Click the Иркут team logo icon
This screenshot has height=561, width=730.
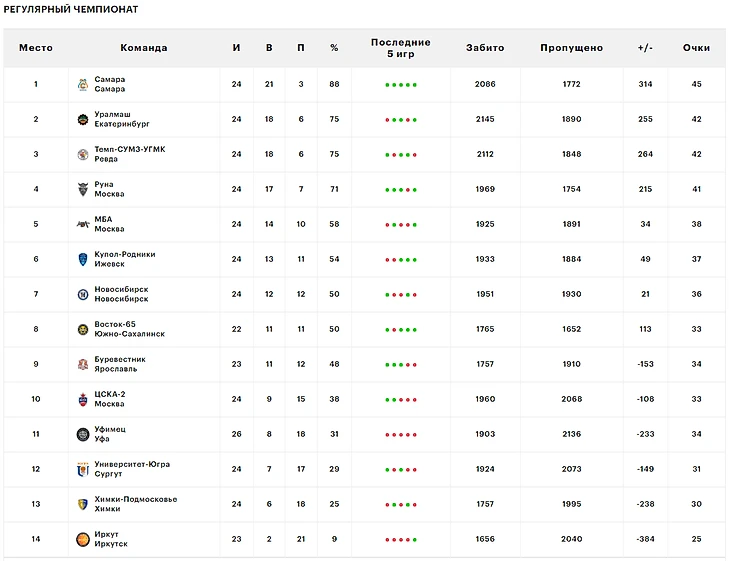83,540
